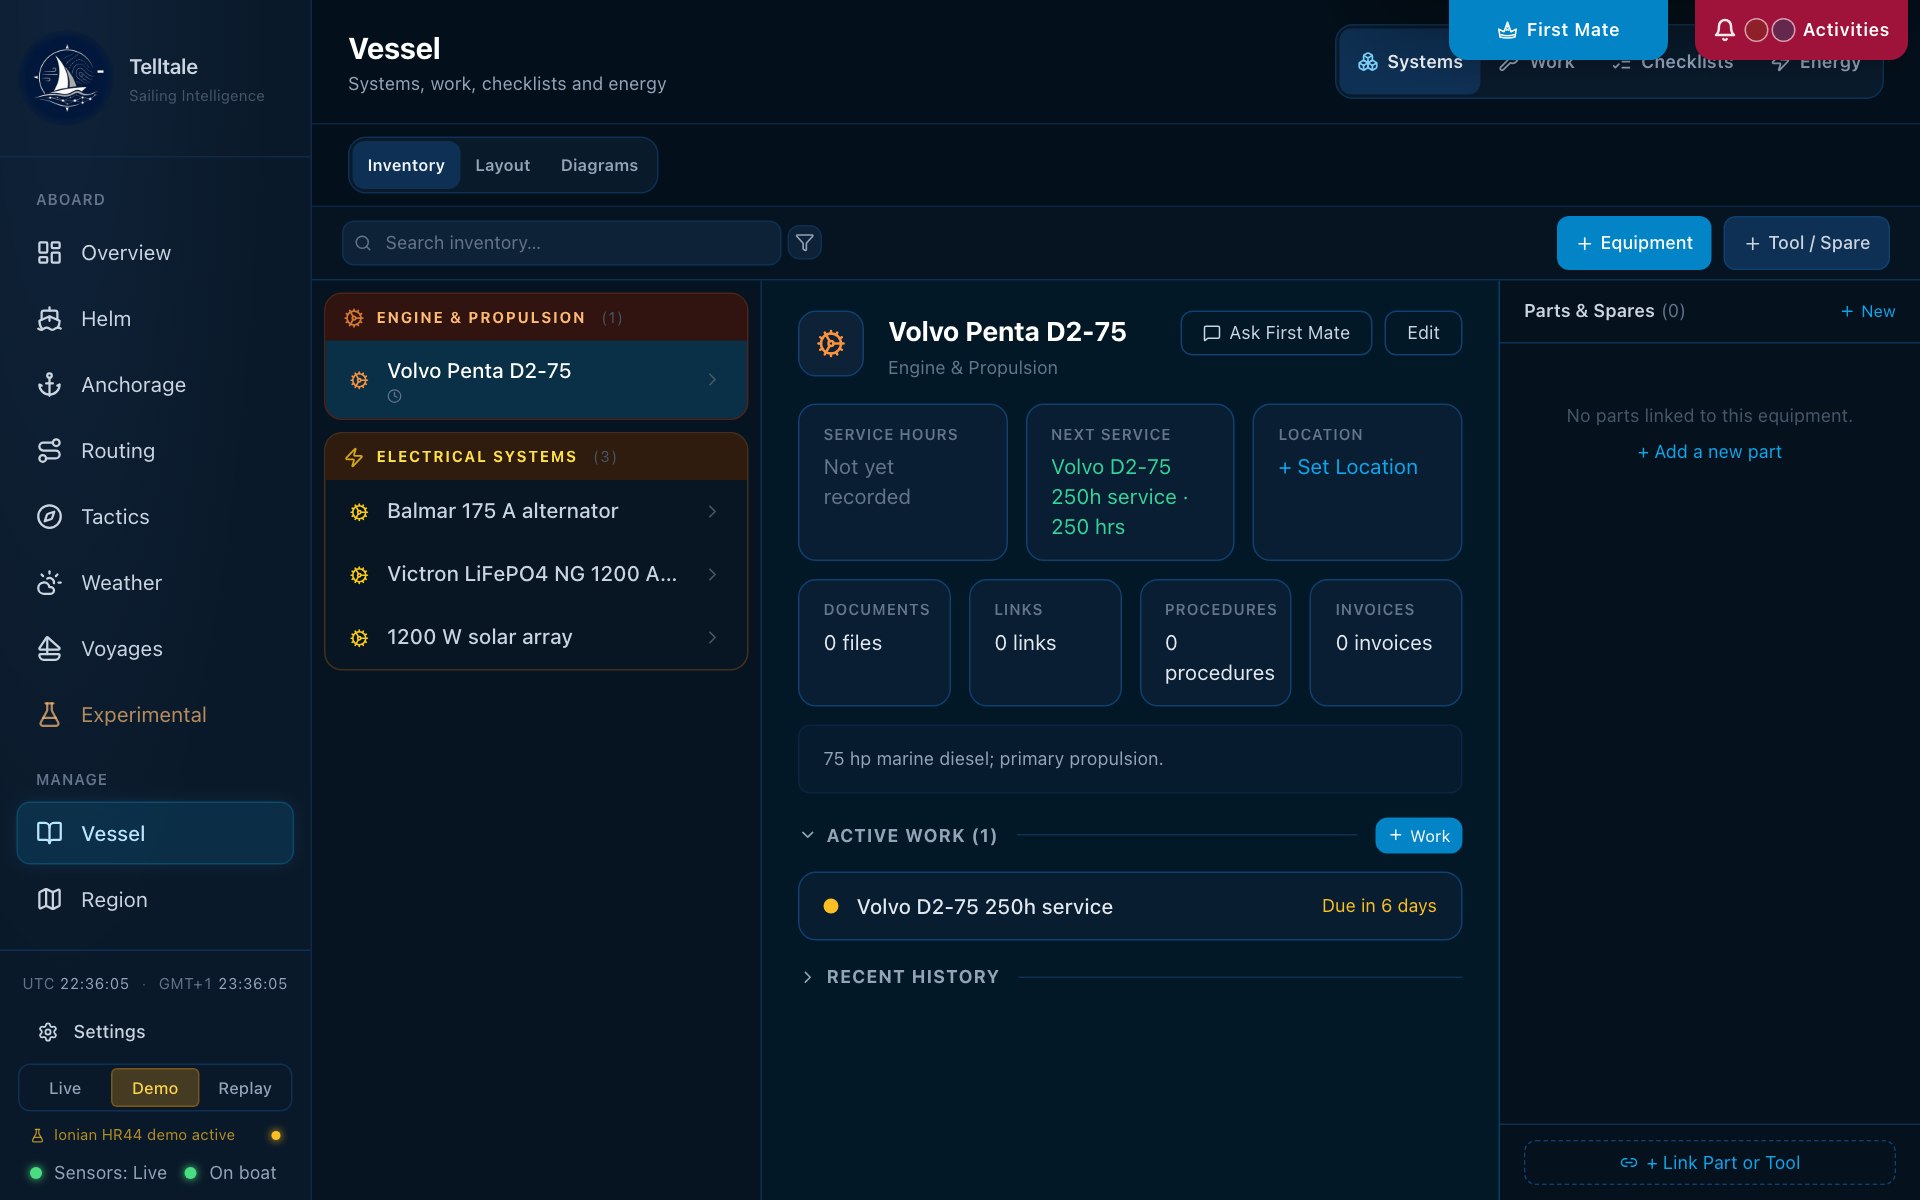1920x1200 pixels.
Task: Click the Victron LiFePO4 row icon
Action: (359, 575)
